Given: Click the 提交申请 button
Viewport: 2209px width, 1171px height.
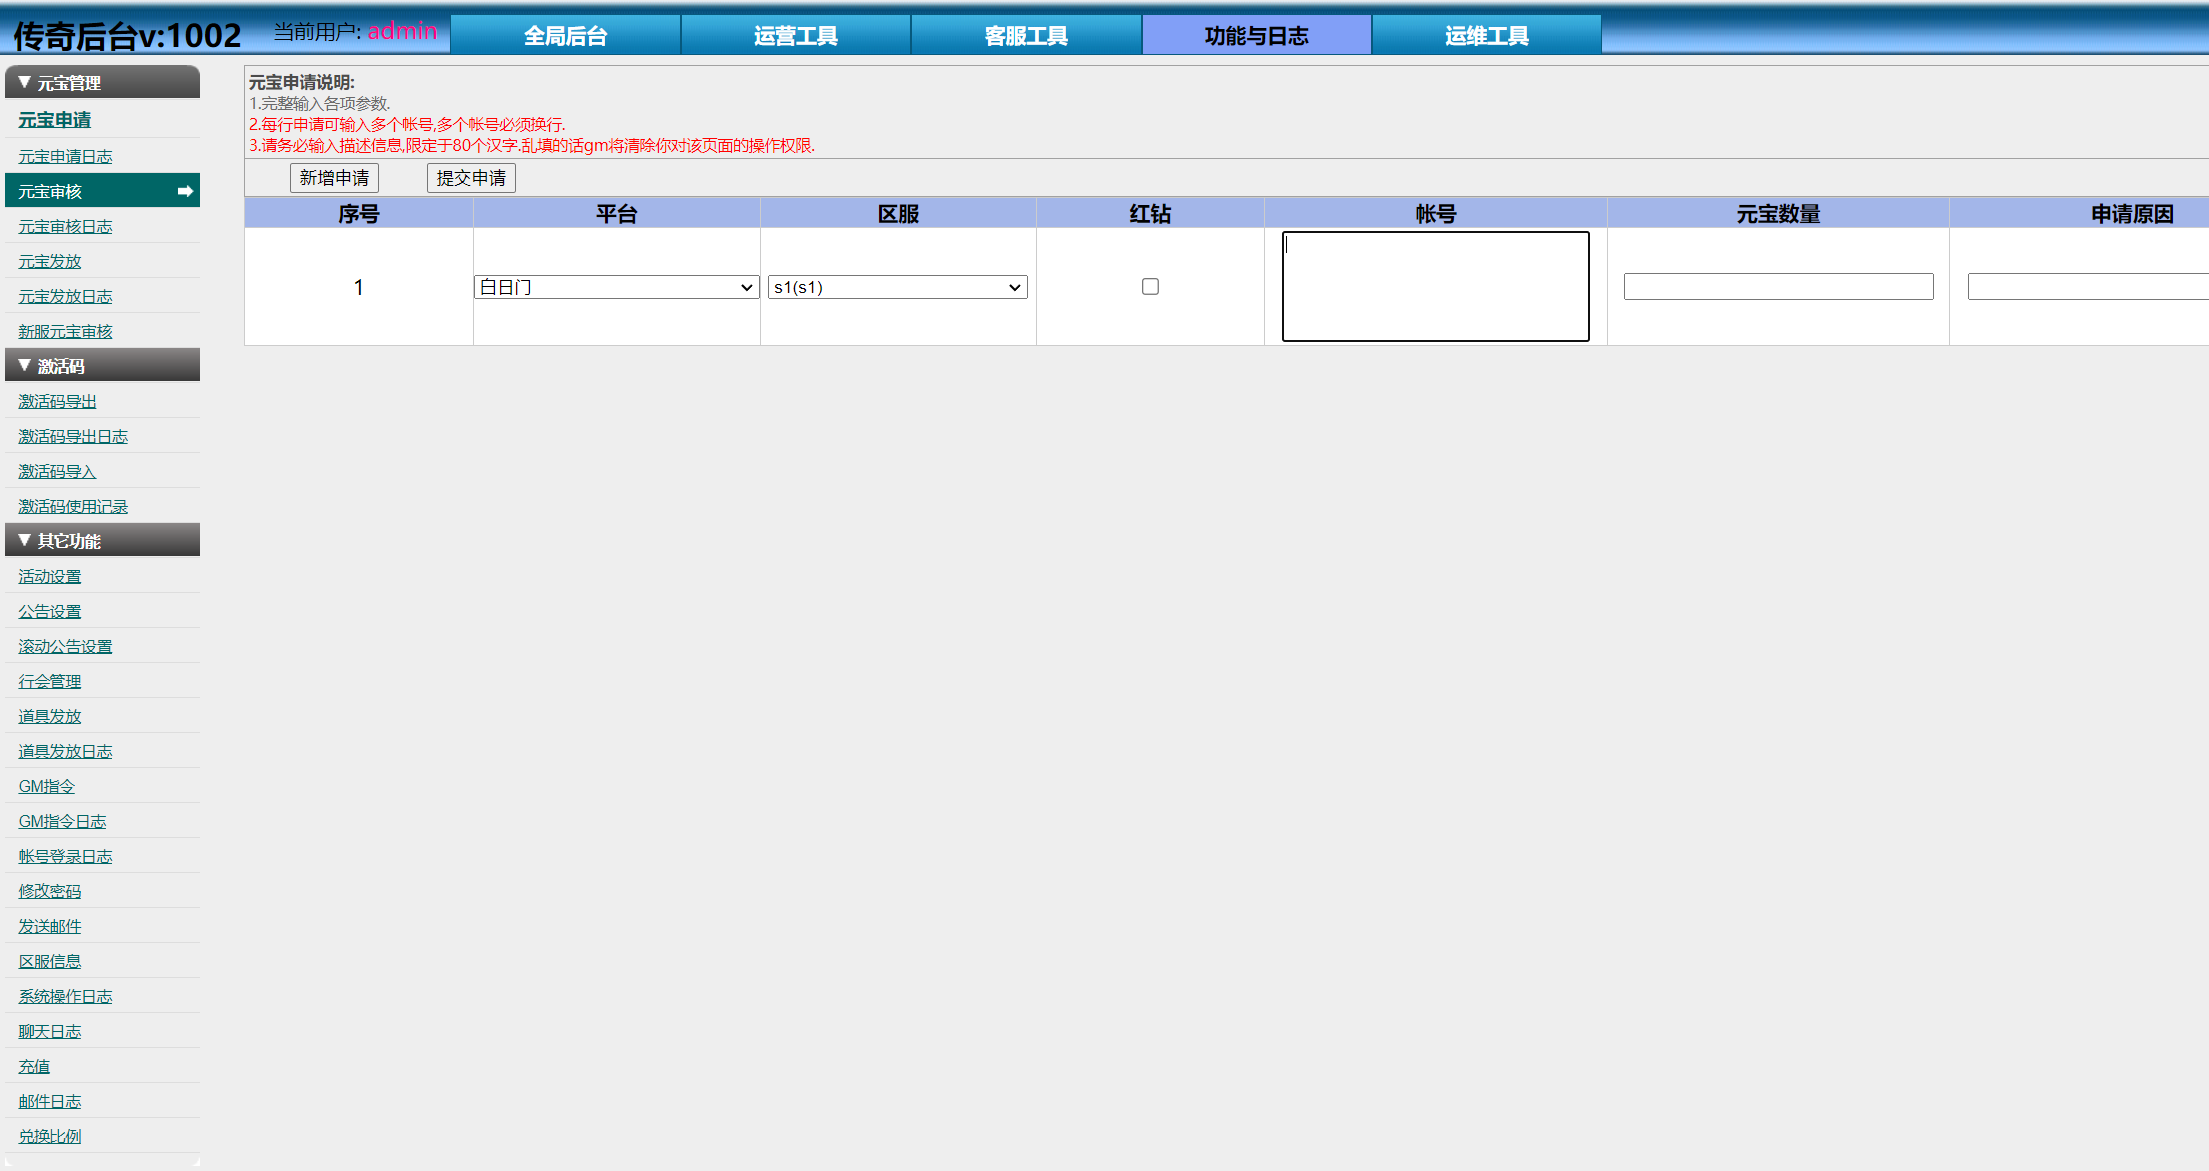Looking at the screenshot, I should (471, 178).
